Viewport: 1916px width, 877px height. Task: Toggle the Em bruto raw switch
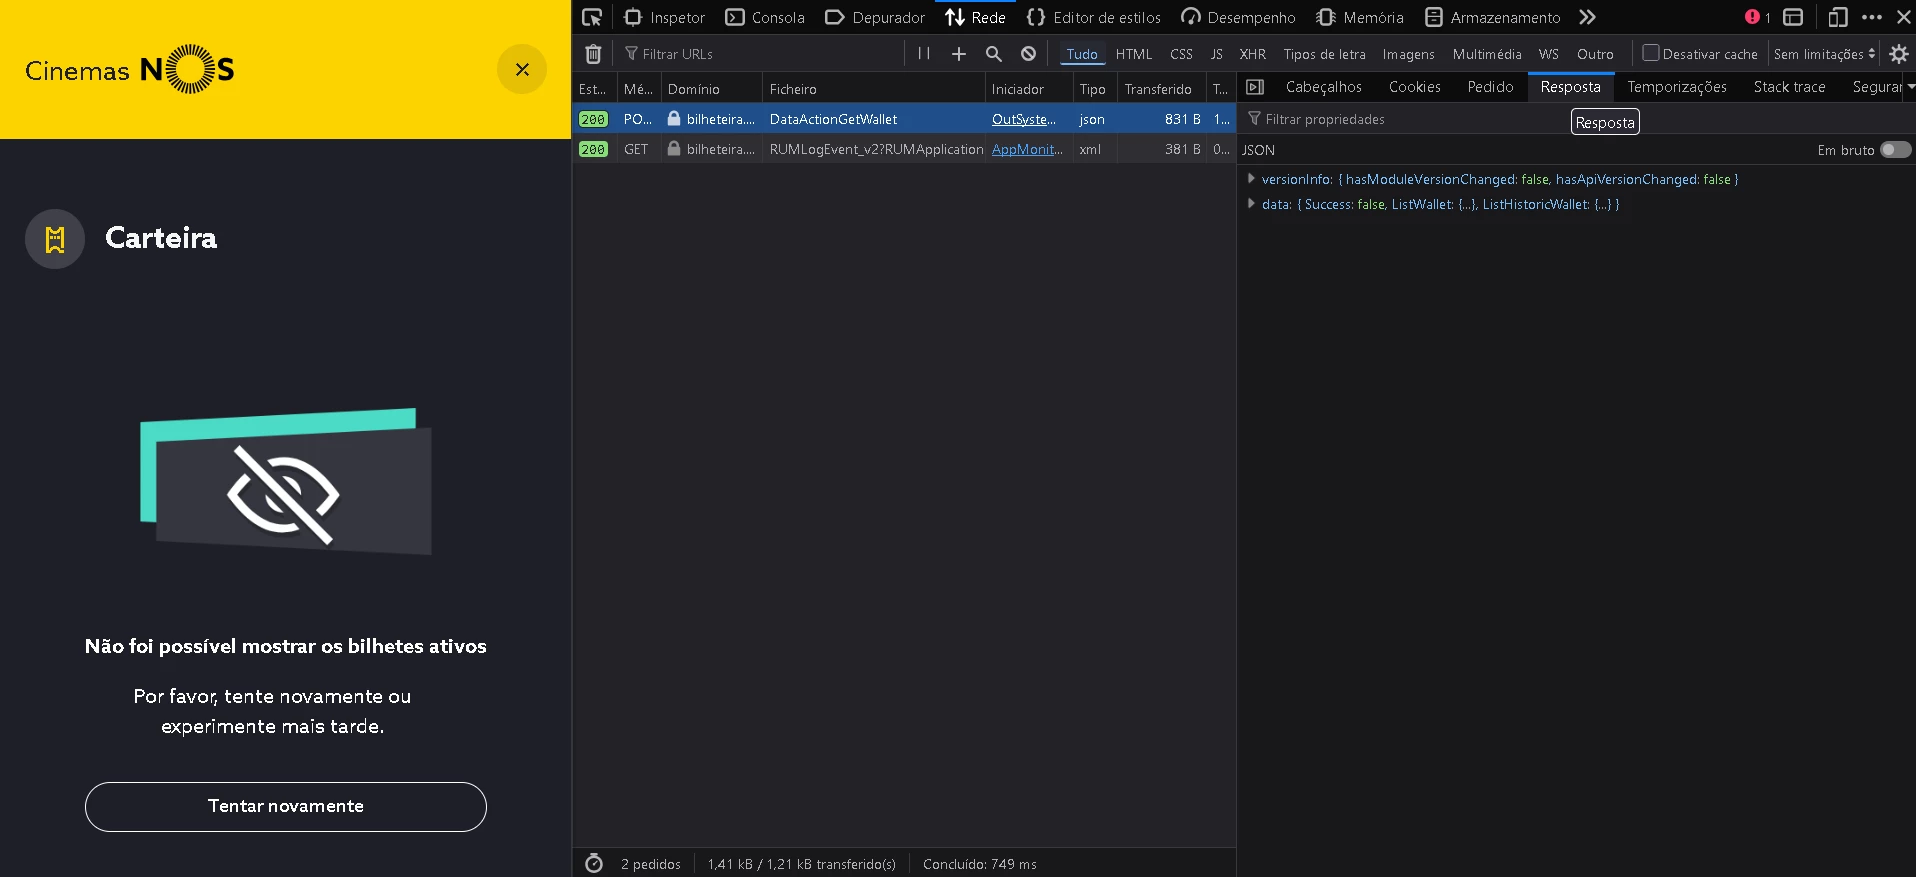click(x=1895, y=150)
